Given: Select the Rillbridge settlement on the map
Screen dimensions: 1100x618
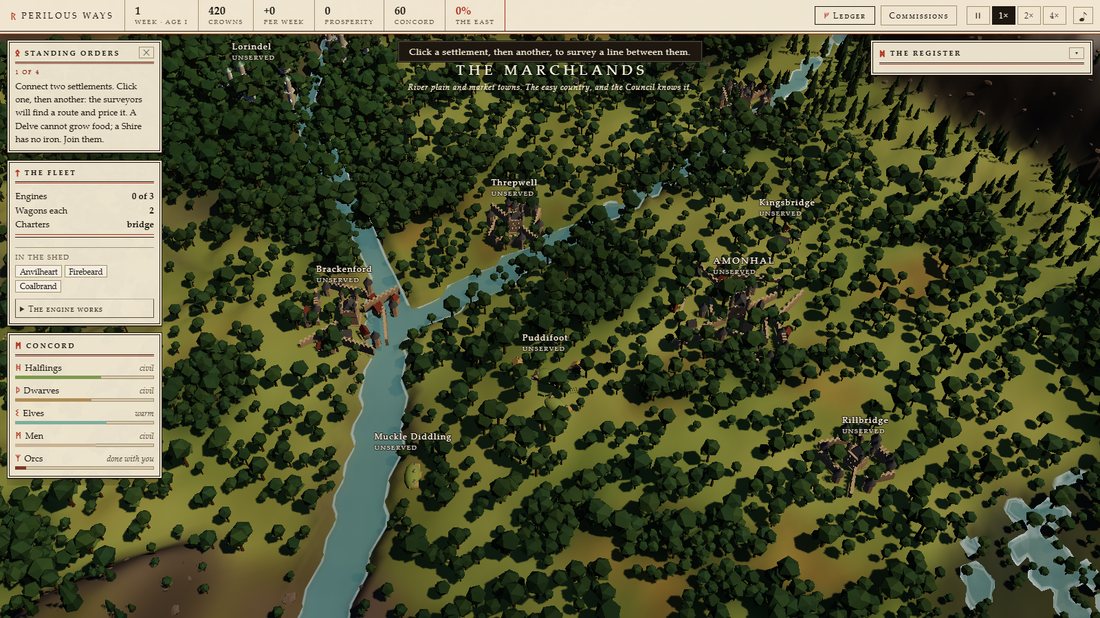Looking at the screenshot, I should tap(857, 463).
